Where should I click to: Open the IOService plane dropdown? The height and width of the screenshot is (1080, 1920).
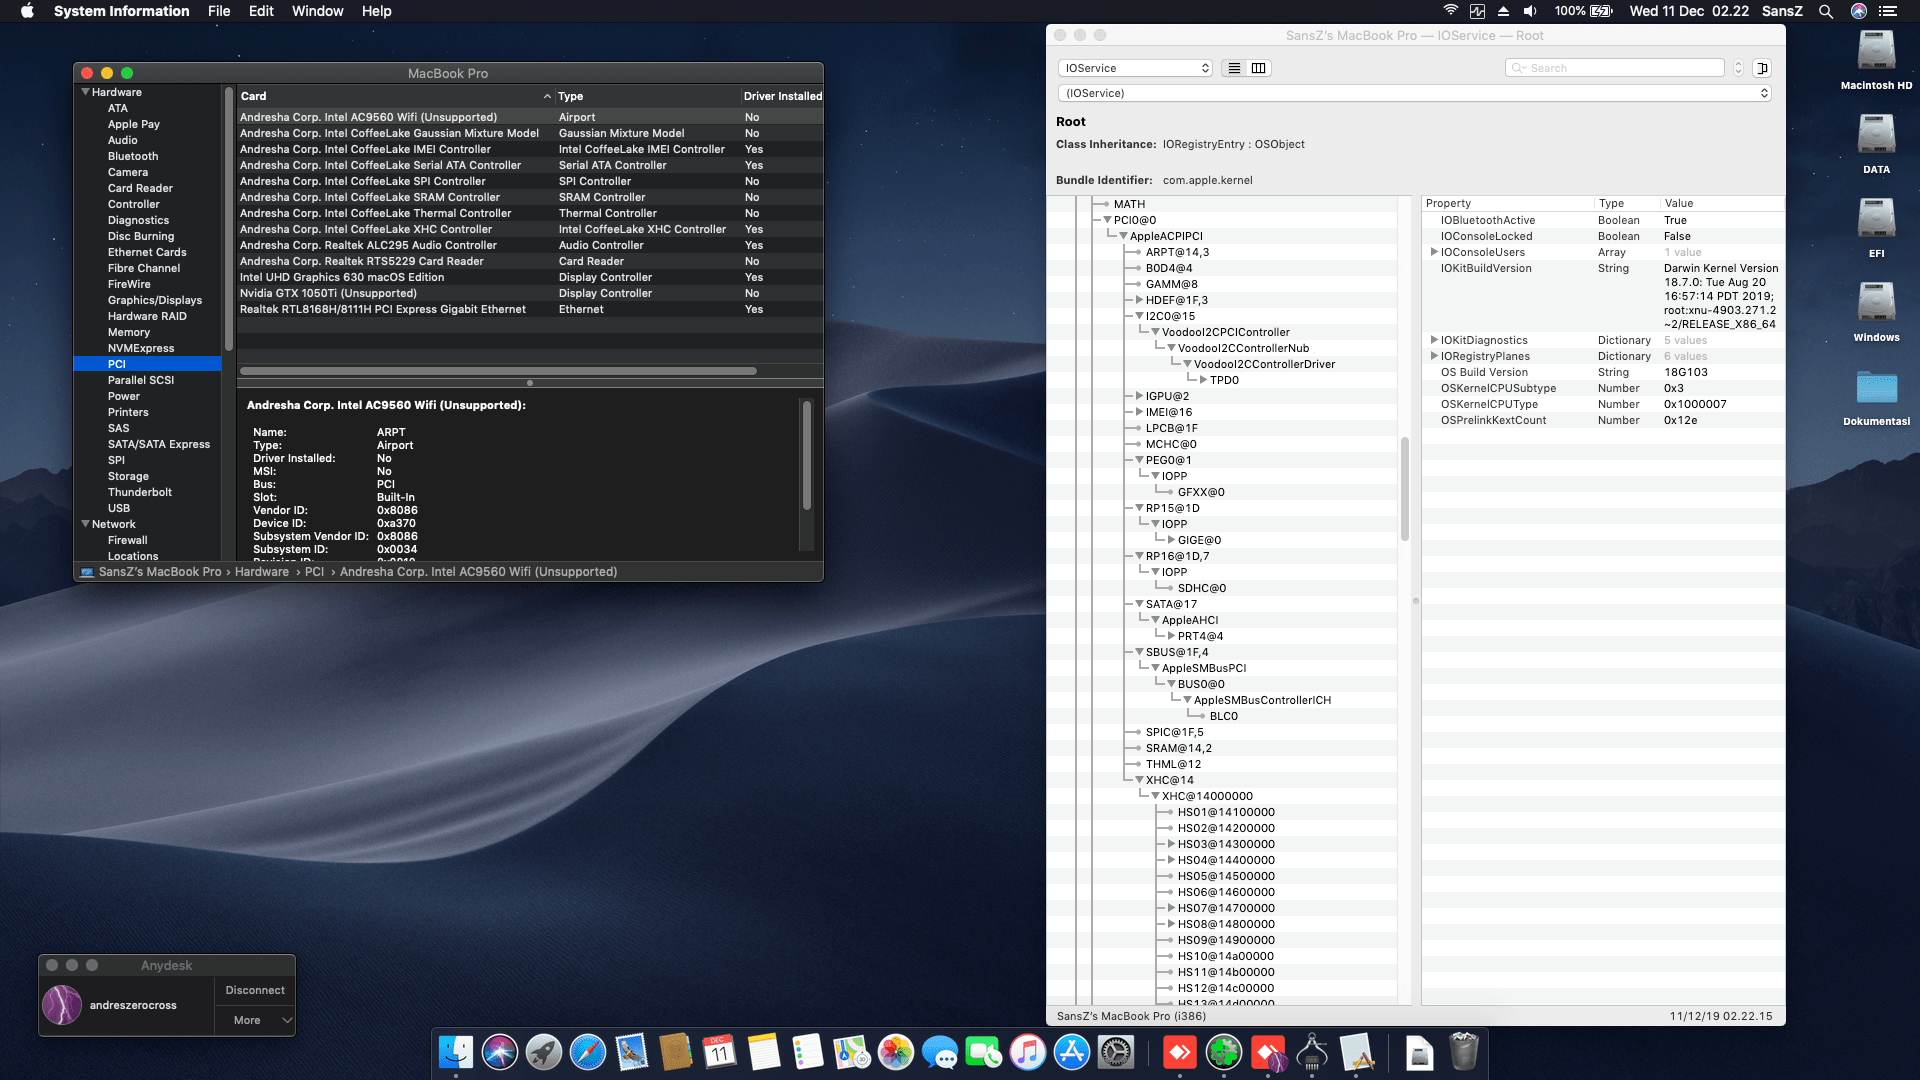(x=1135, y=67)
